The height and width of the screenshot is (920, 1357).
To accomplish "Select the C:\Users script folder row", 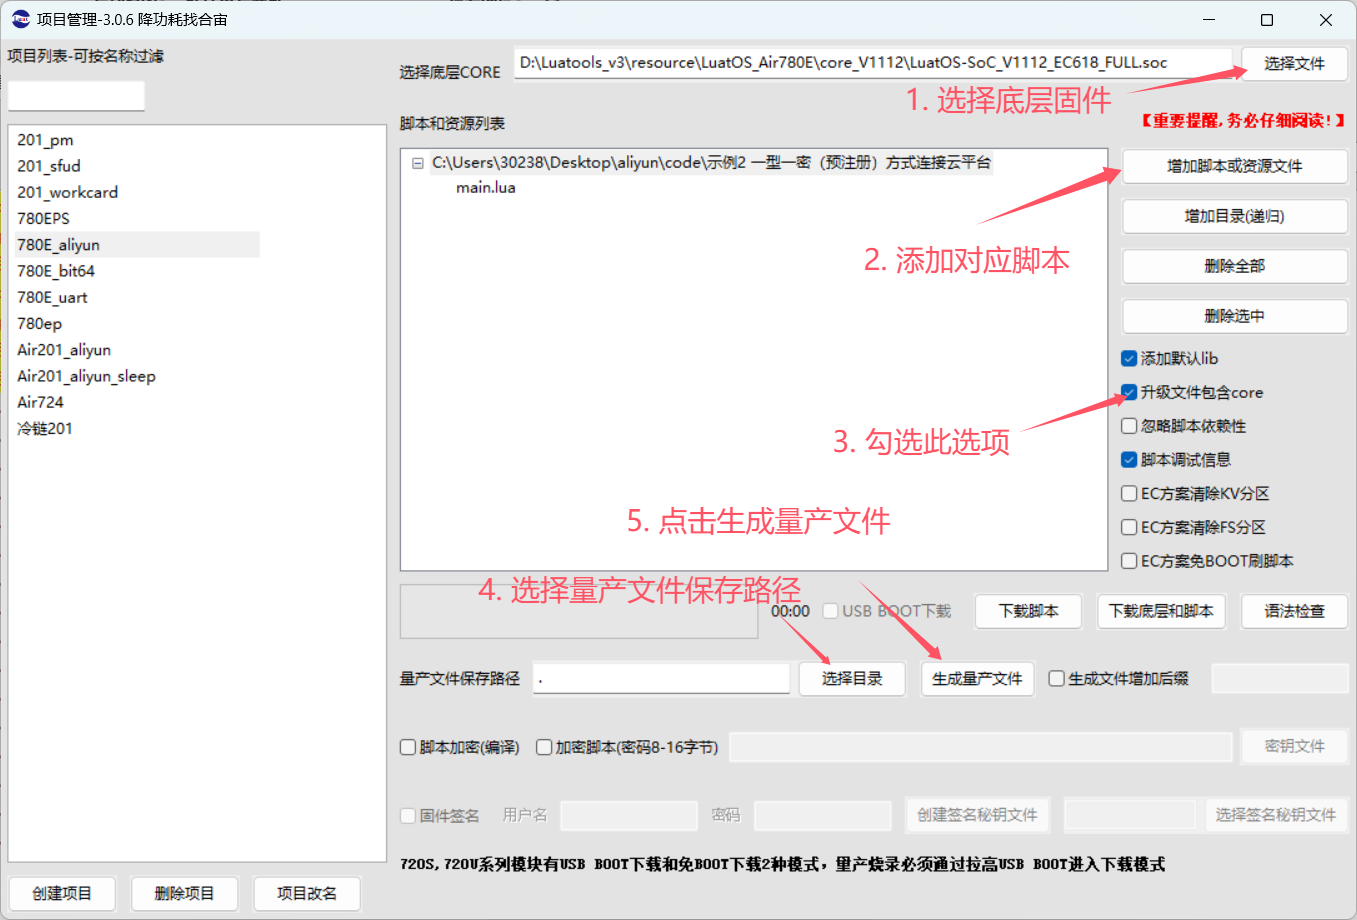I will [711, 163].
